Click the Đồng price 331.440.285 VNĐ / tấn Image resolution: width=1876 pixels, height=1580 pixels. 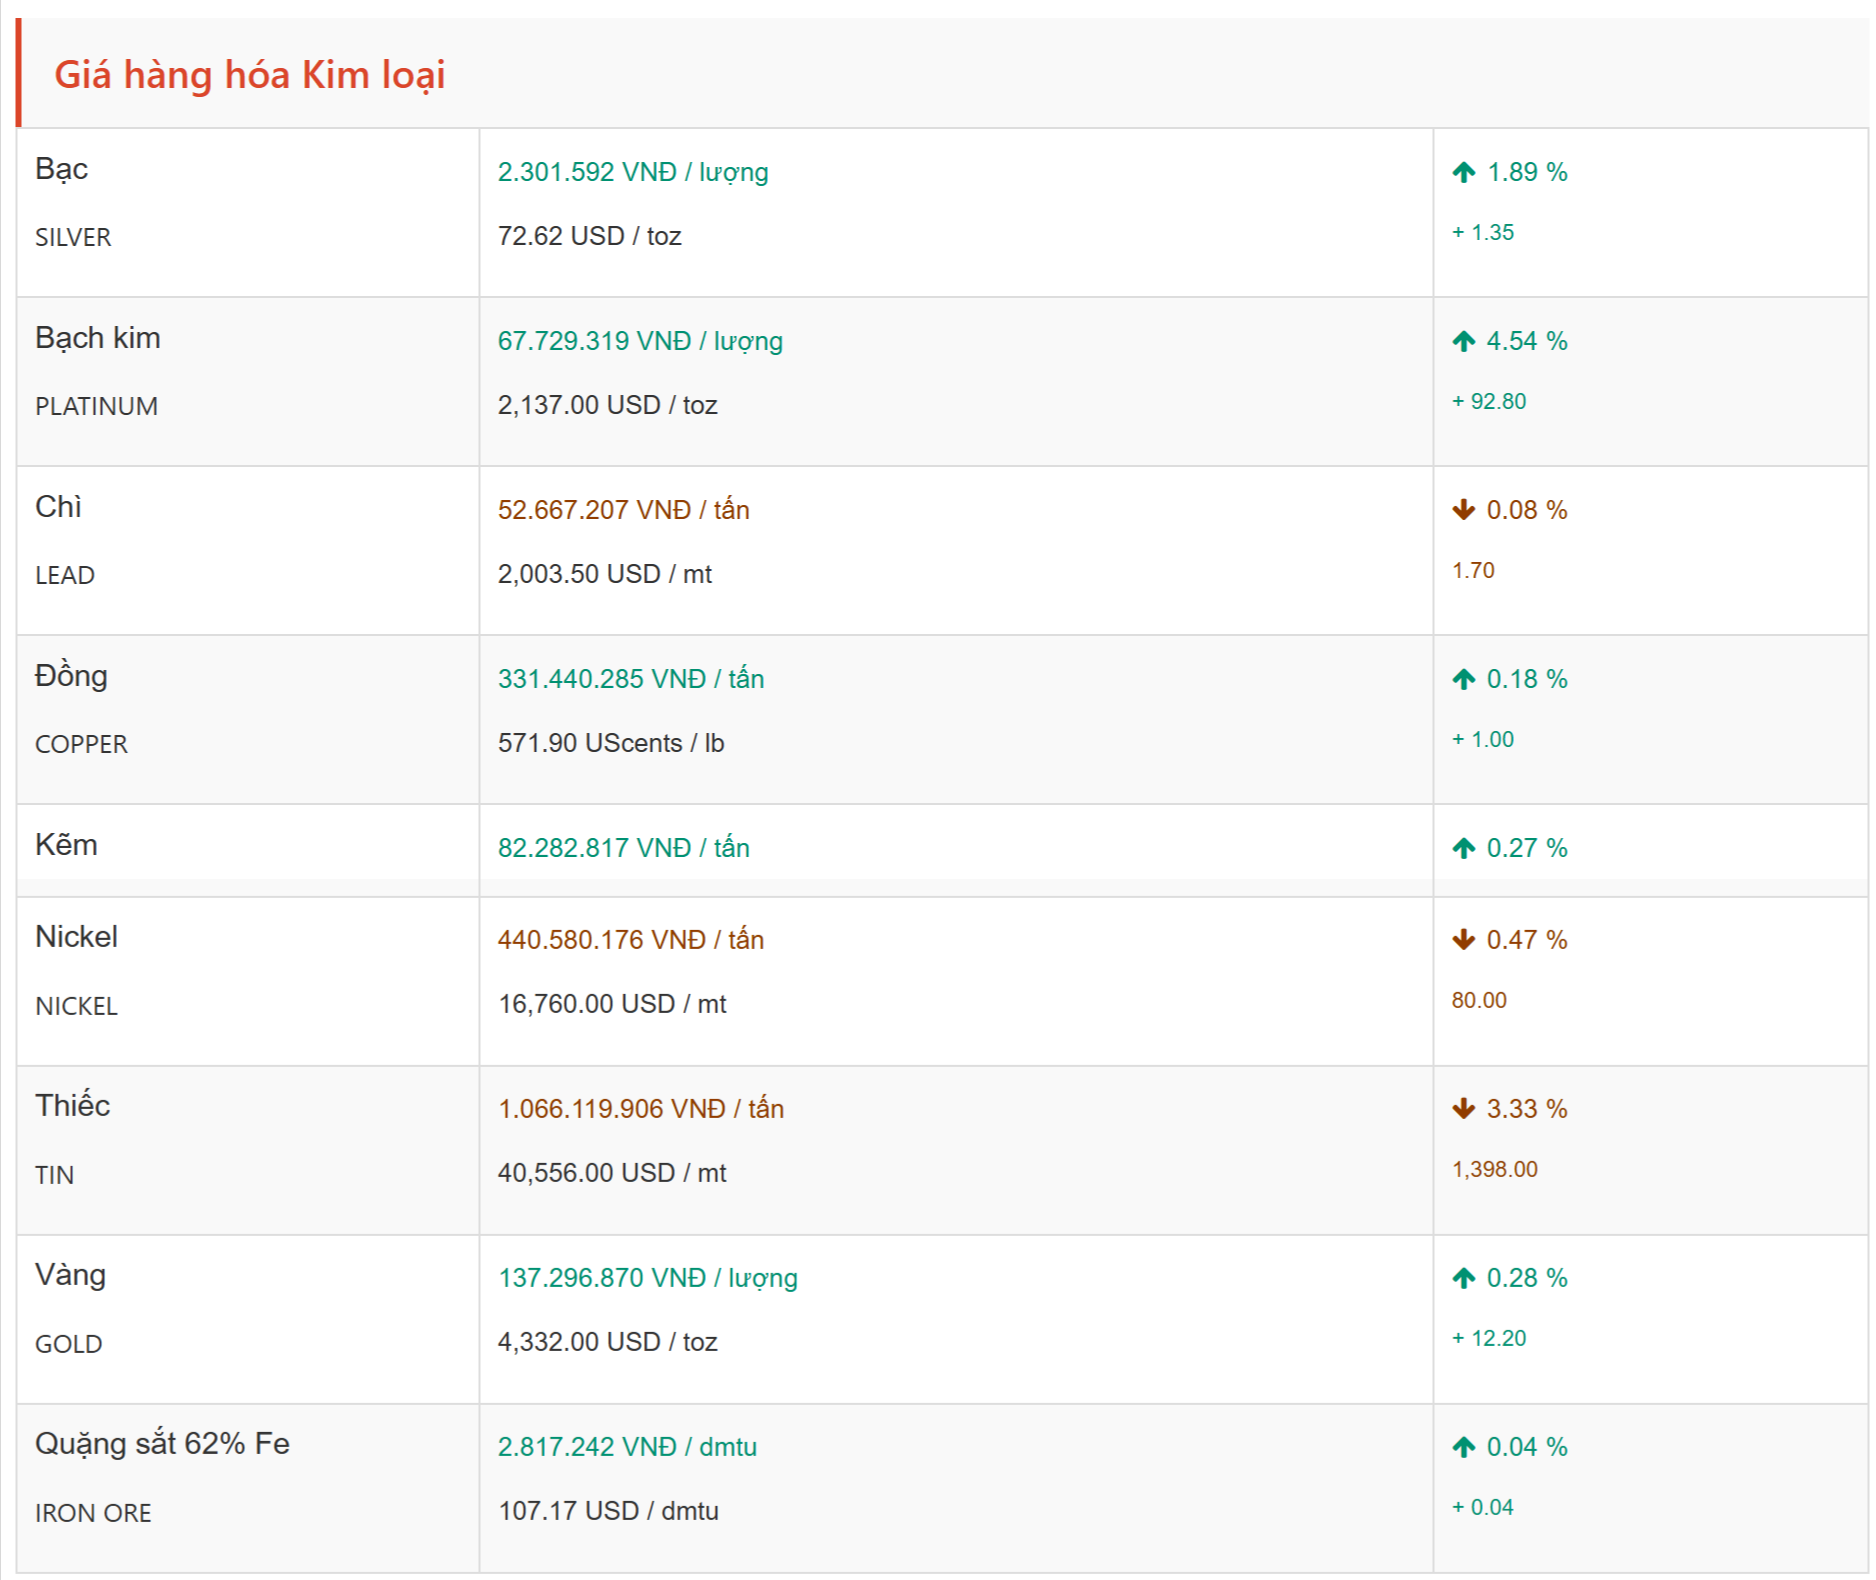tap(630, 679)
